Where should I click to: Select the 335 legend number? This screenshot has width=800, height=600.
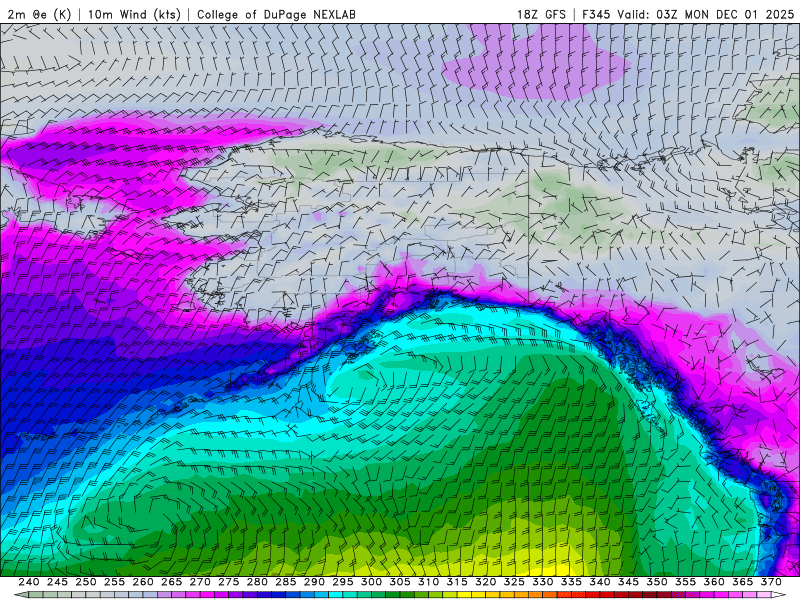tap(571, 582)
